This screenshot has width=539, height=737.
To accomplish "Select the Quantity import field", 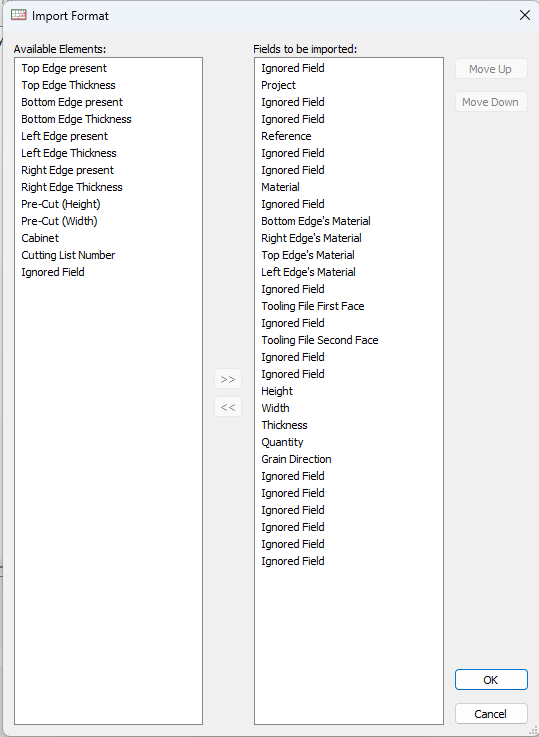I will tap(282, 442).
